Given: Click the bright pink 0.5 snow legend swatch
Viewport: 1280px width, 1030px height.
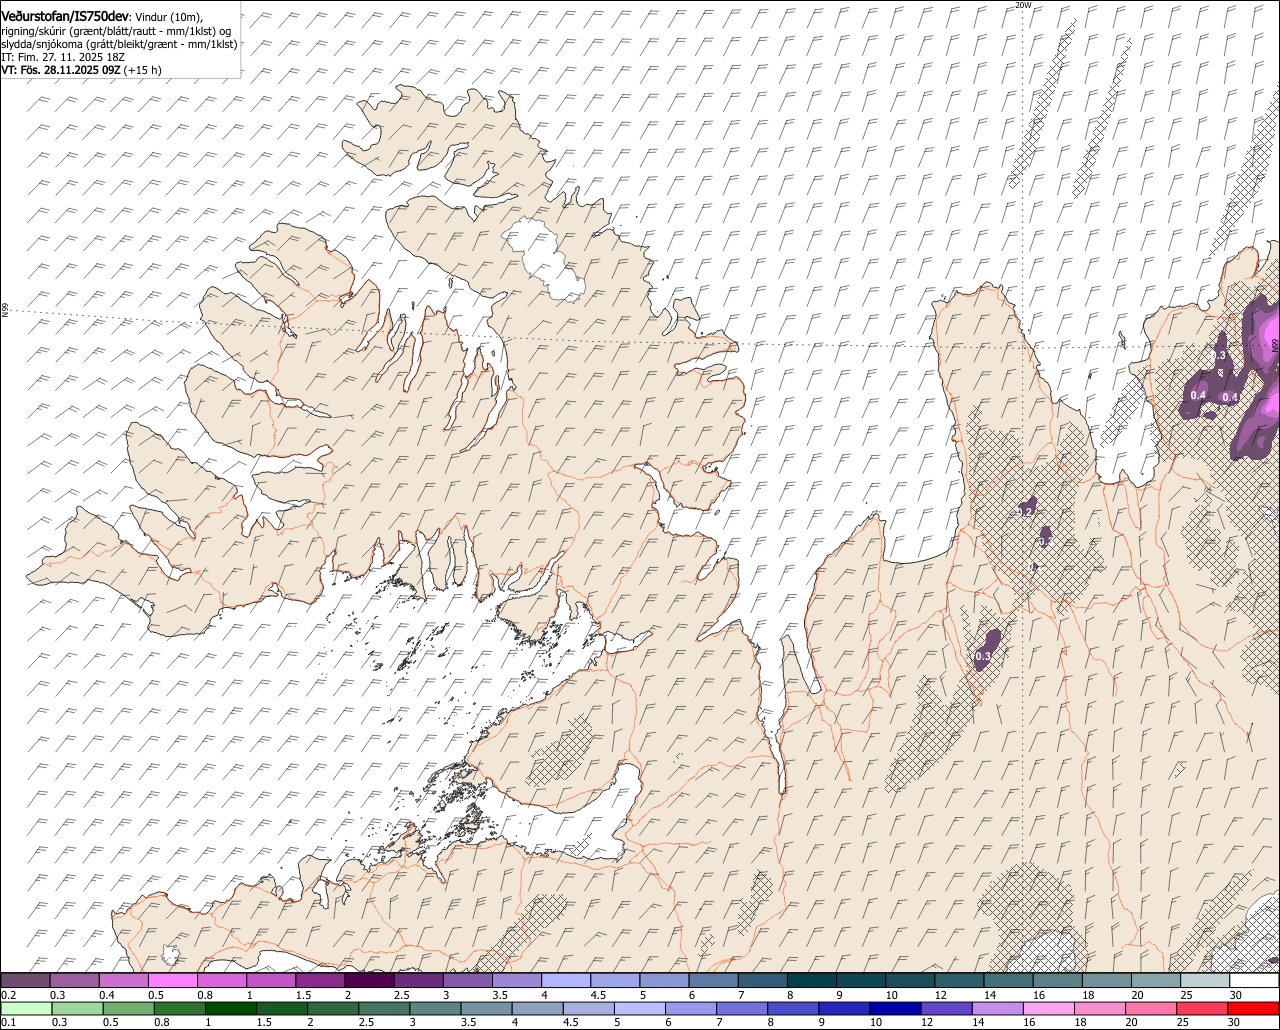Looking at the screenshot, I should [x=172, y=980].
